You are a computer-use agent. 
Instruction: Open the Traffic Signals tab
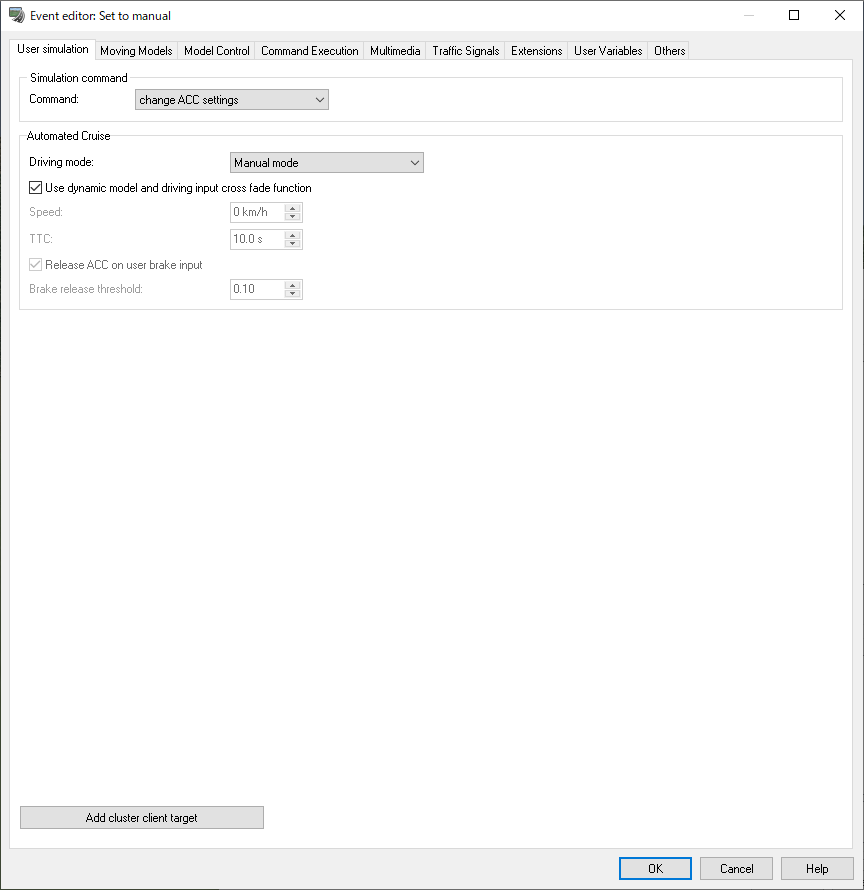(x=465, y=51)
